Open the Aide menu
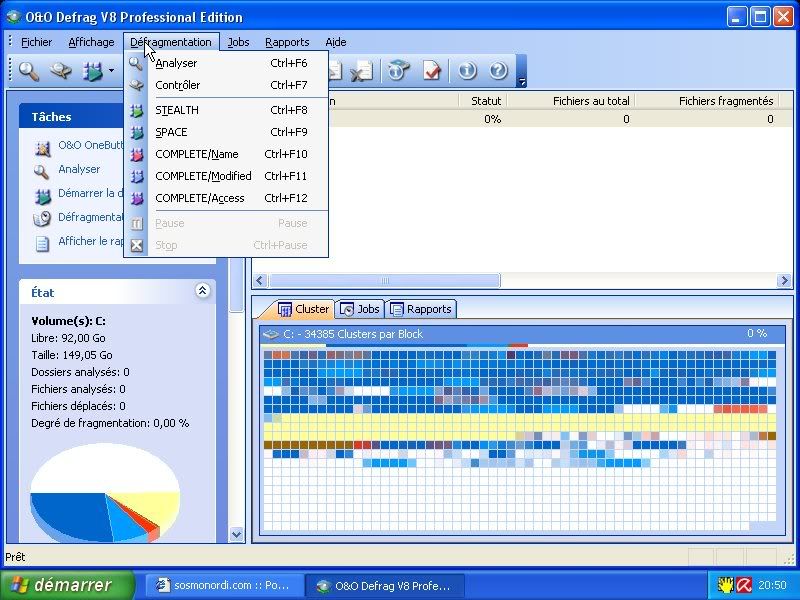This screenshot has height=600, width=800. coord(336,42)
